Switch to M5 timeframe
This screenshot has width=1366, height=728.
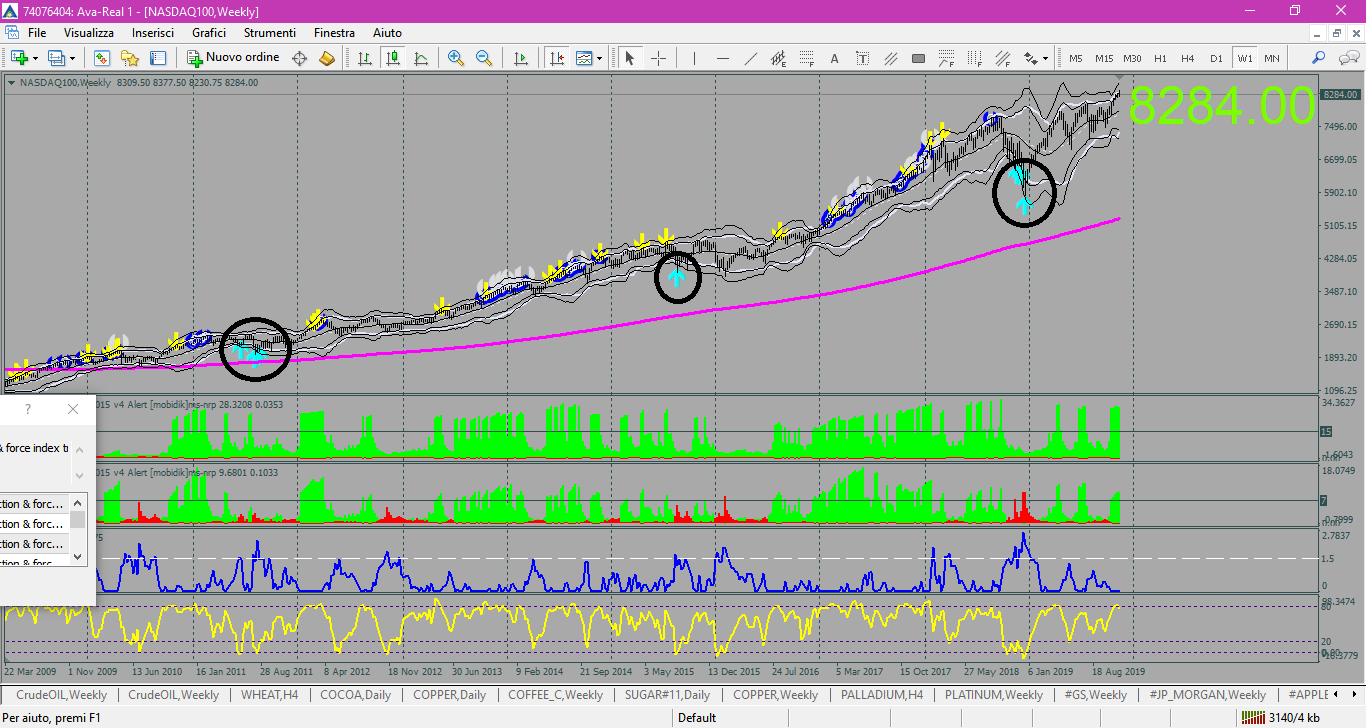click(x=1076, y=58)
